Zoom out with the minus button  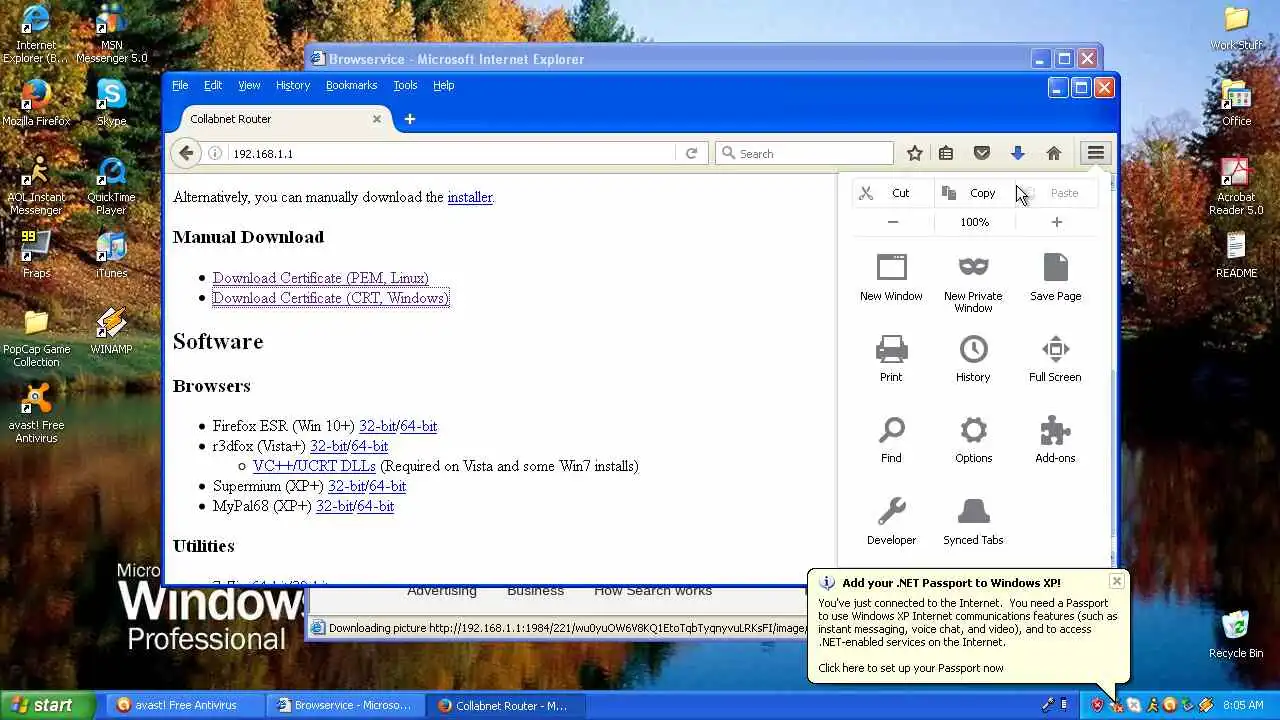(x=893, y=222)
